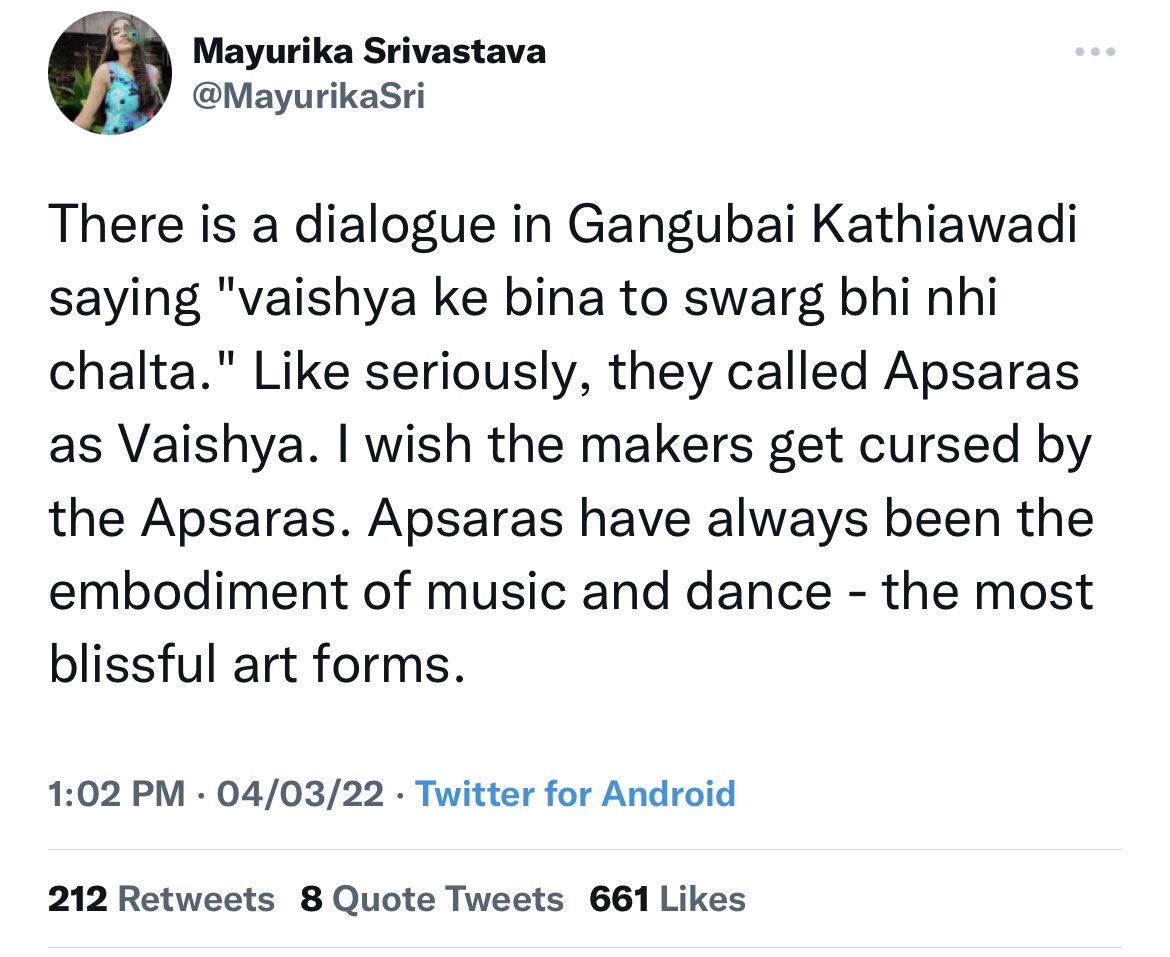Show the 661 Likes list

(x=667, y=898)
